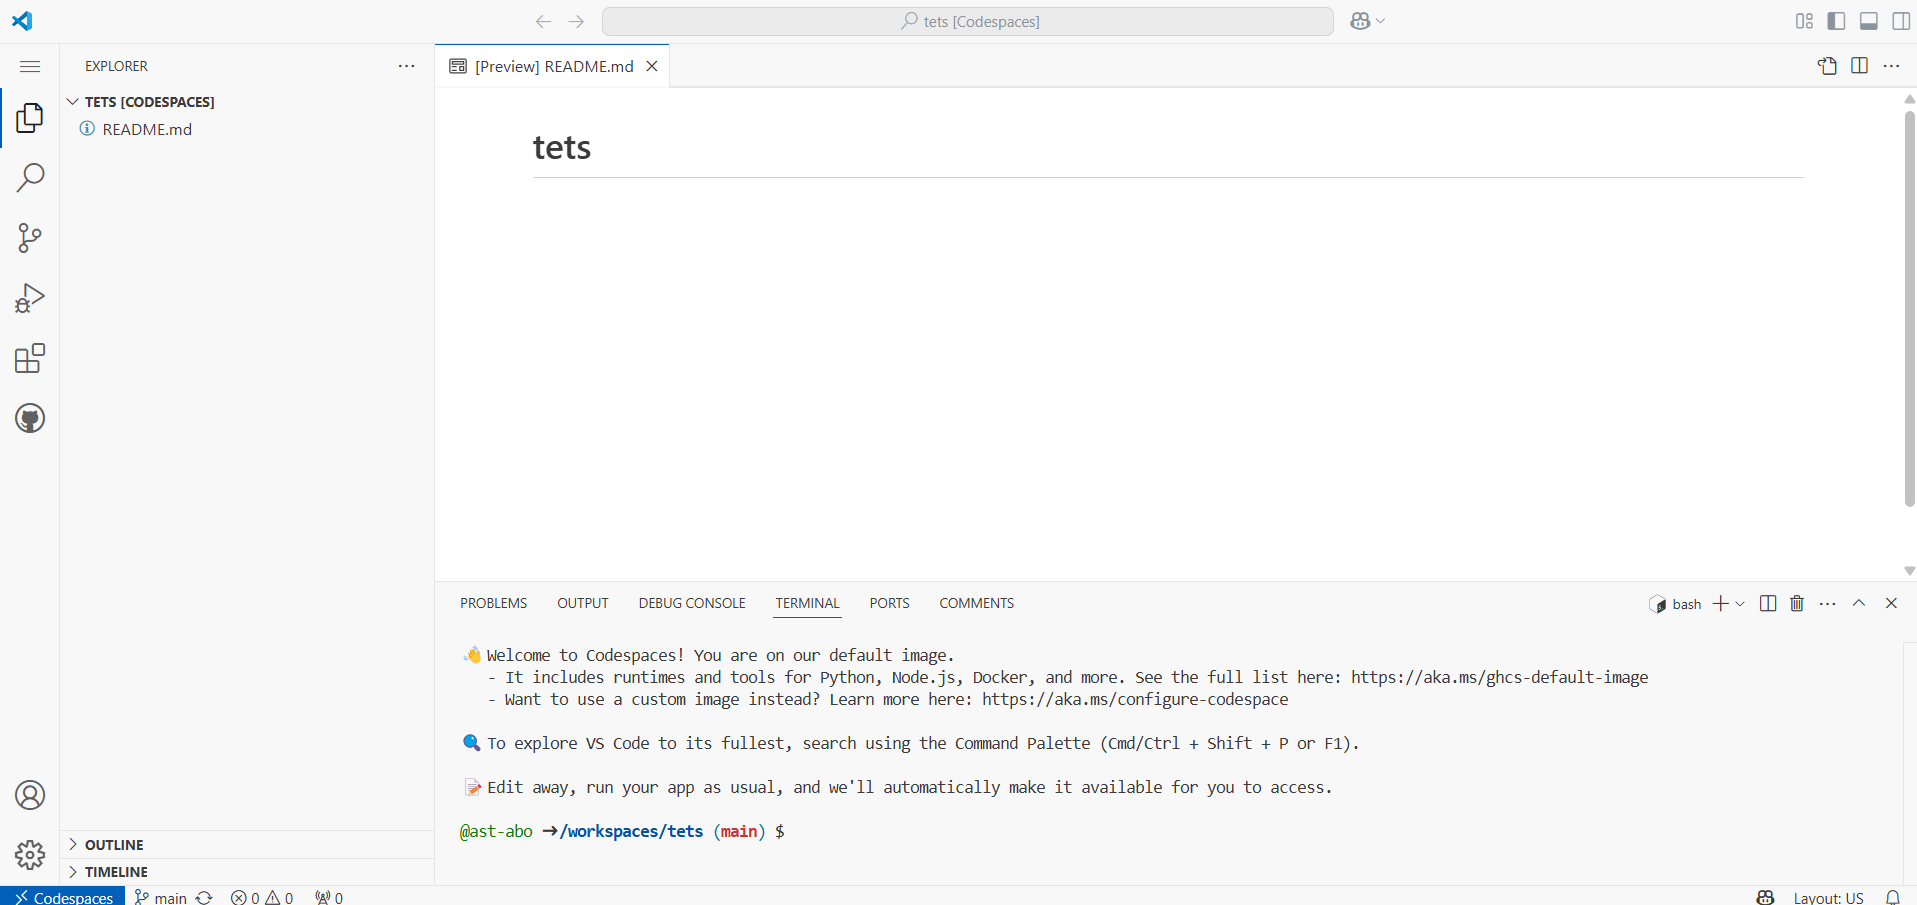
Task: Open the new terminal launch profile dropdown
Action: 1740,604
